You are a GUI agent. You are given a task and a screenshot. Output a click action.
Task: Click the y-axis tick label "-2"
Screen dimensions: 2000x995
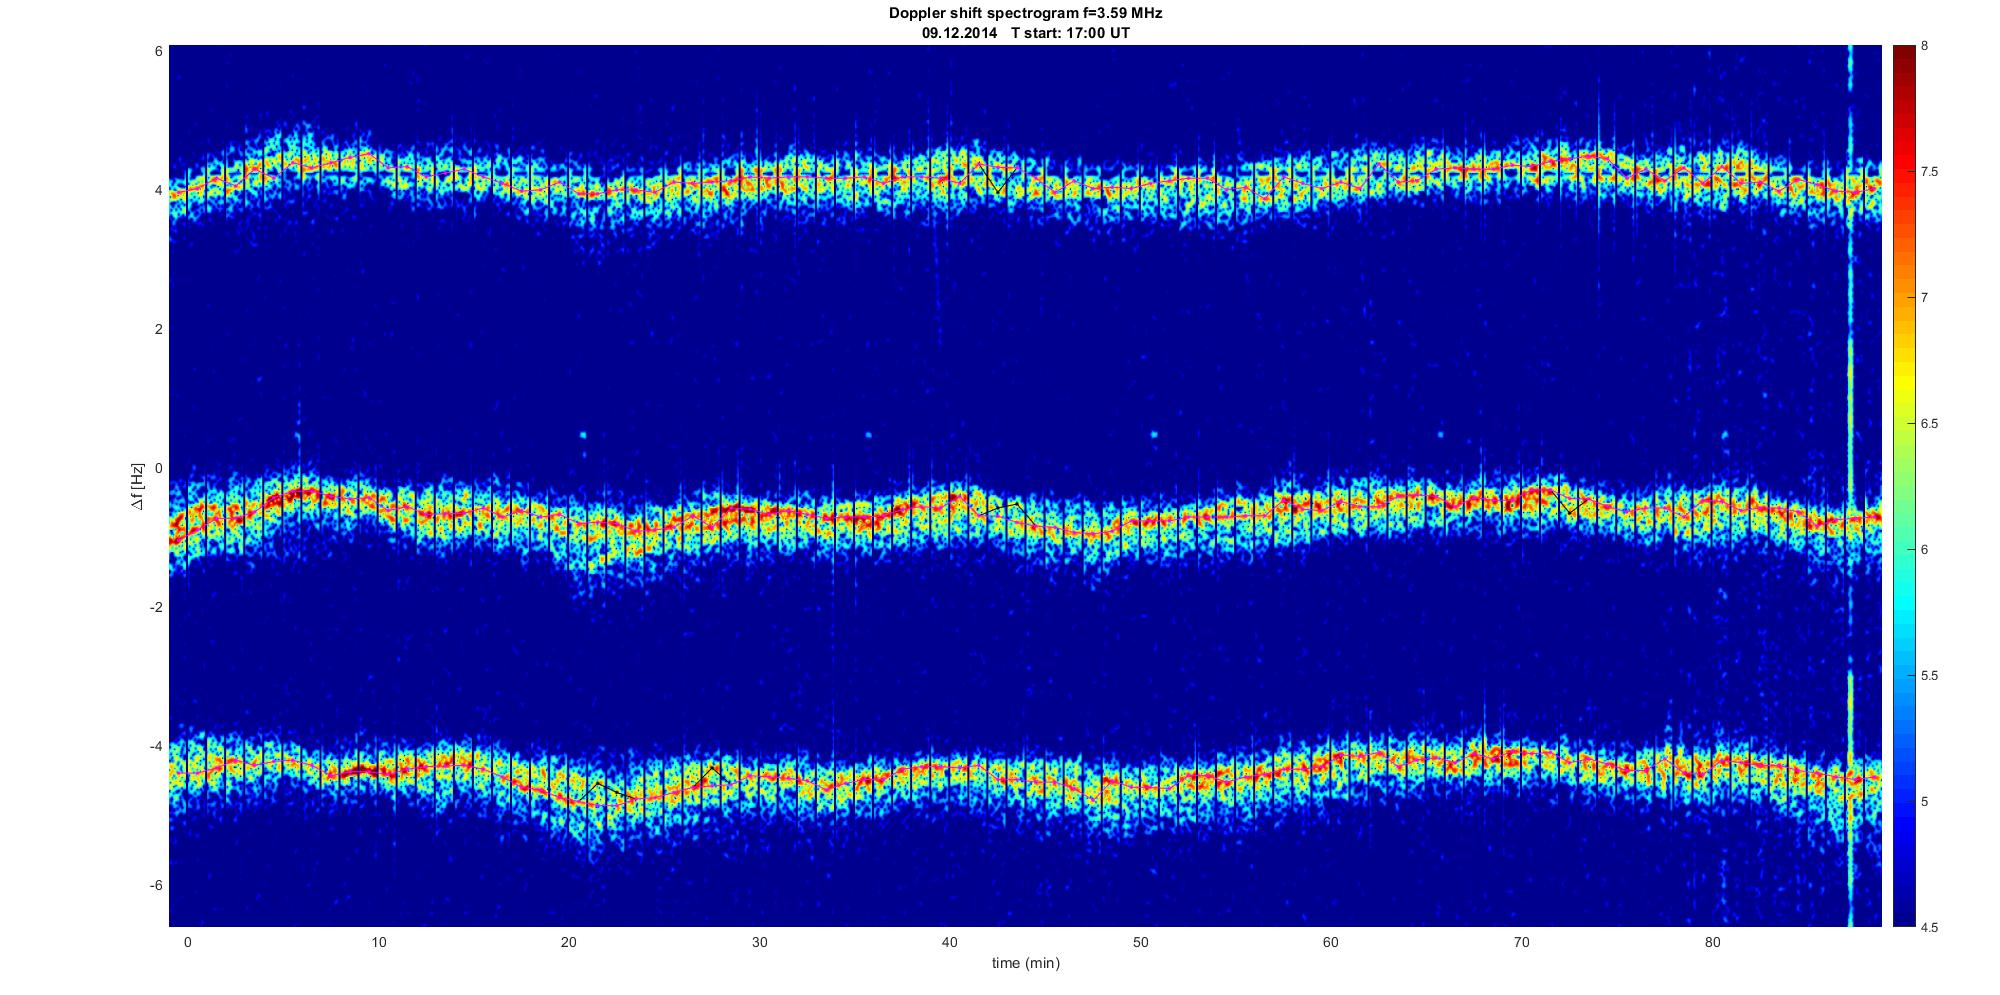(x=155, y=607)
